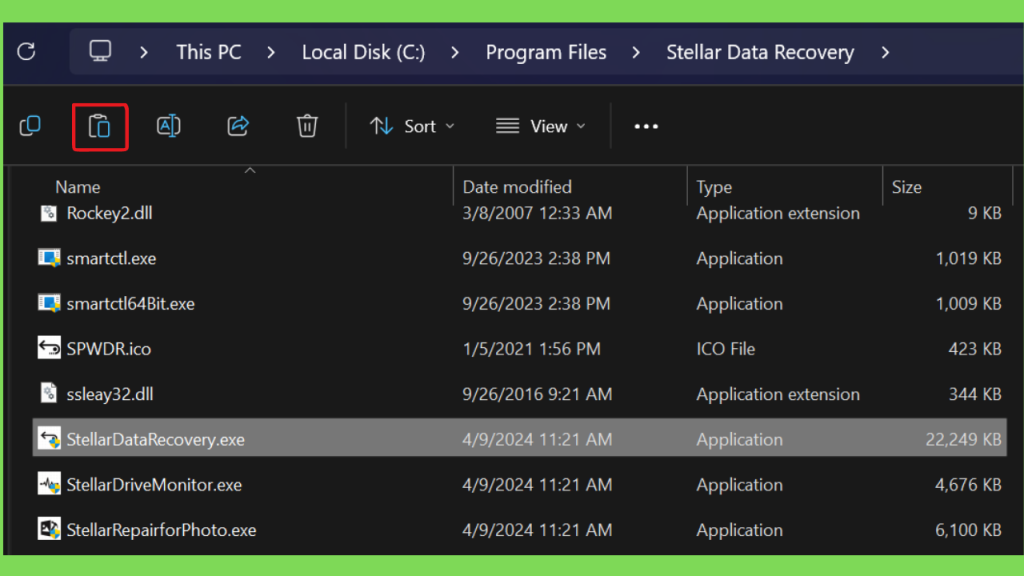Open the Sort dropdown
Viewport: 1024px width, 576px height.
pos(412,126)
